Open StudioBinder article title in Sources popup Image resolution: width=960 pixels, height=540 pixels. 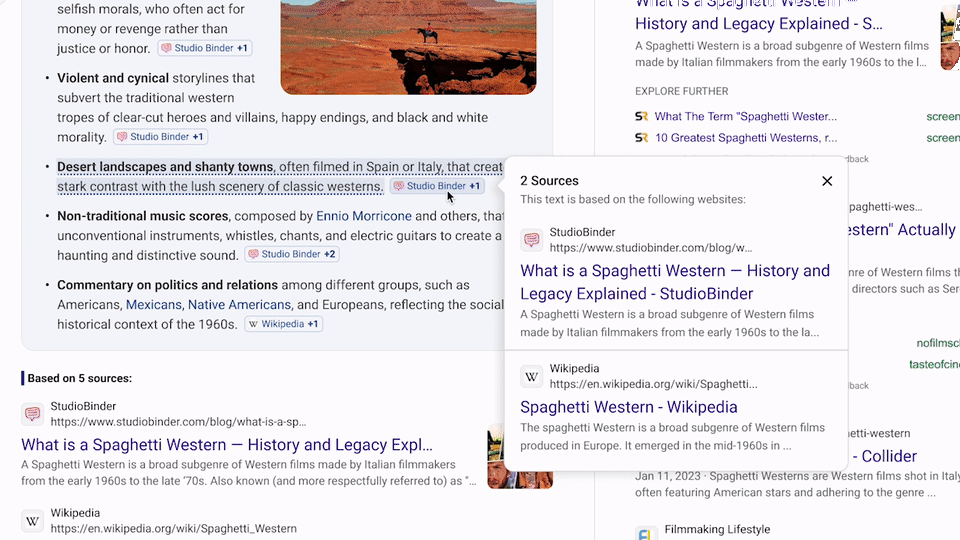[x=675, y=282]
